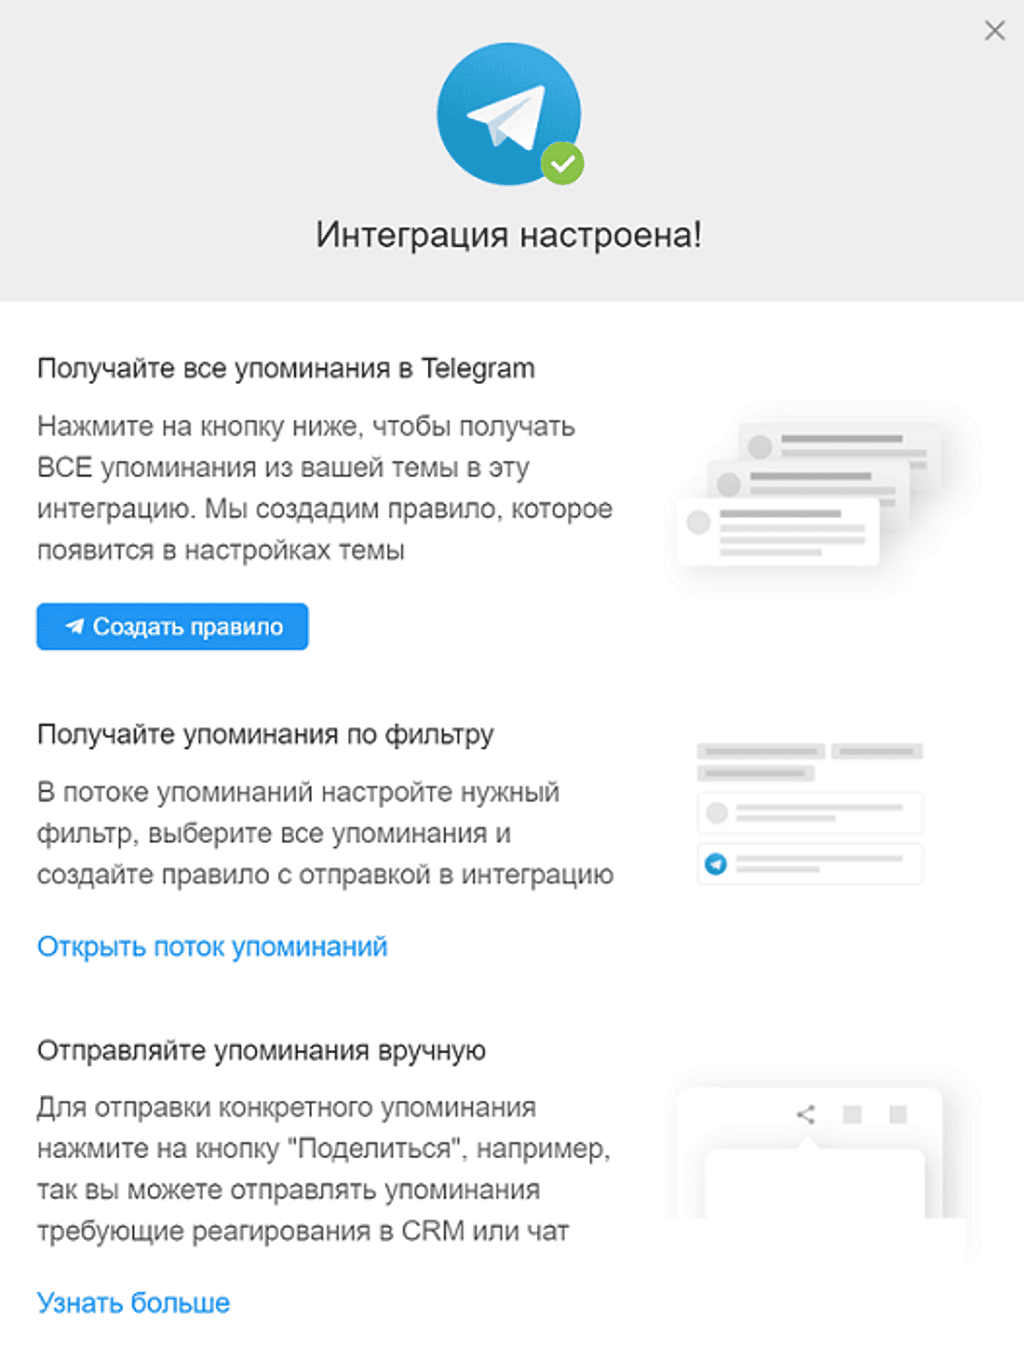Click the paragraph starting 'Для отправки конкретного'
Image resolution: width=1024 pixels, height=1362 pixels.
coord(324,1169)
